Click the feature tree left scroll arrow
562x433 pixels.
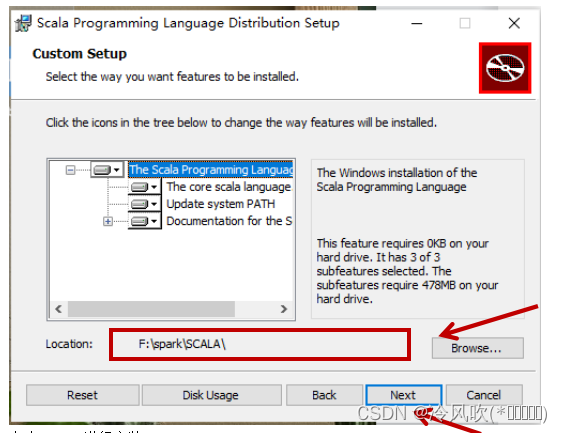pos(59,309)
